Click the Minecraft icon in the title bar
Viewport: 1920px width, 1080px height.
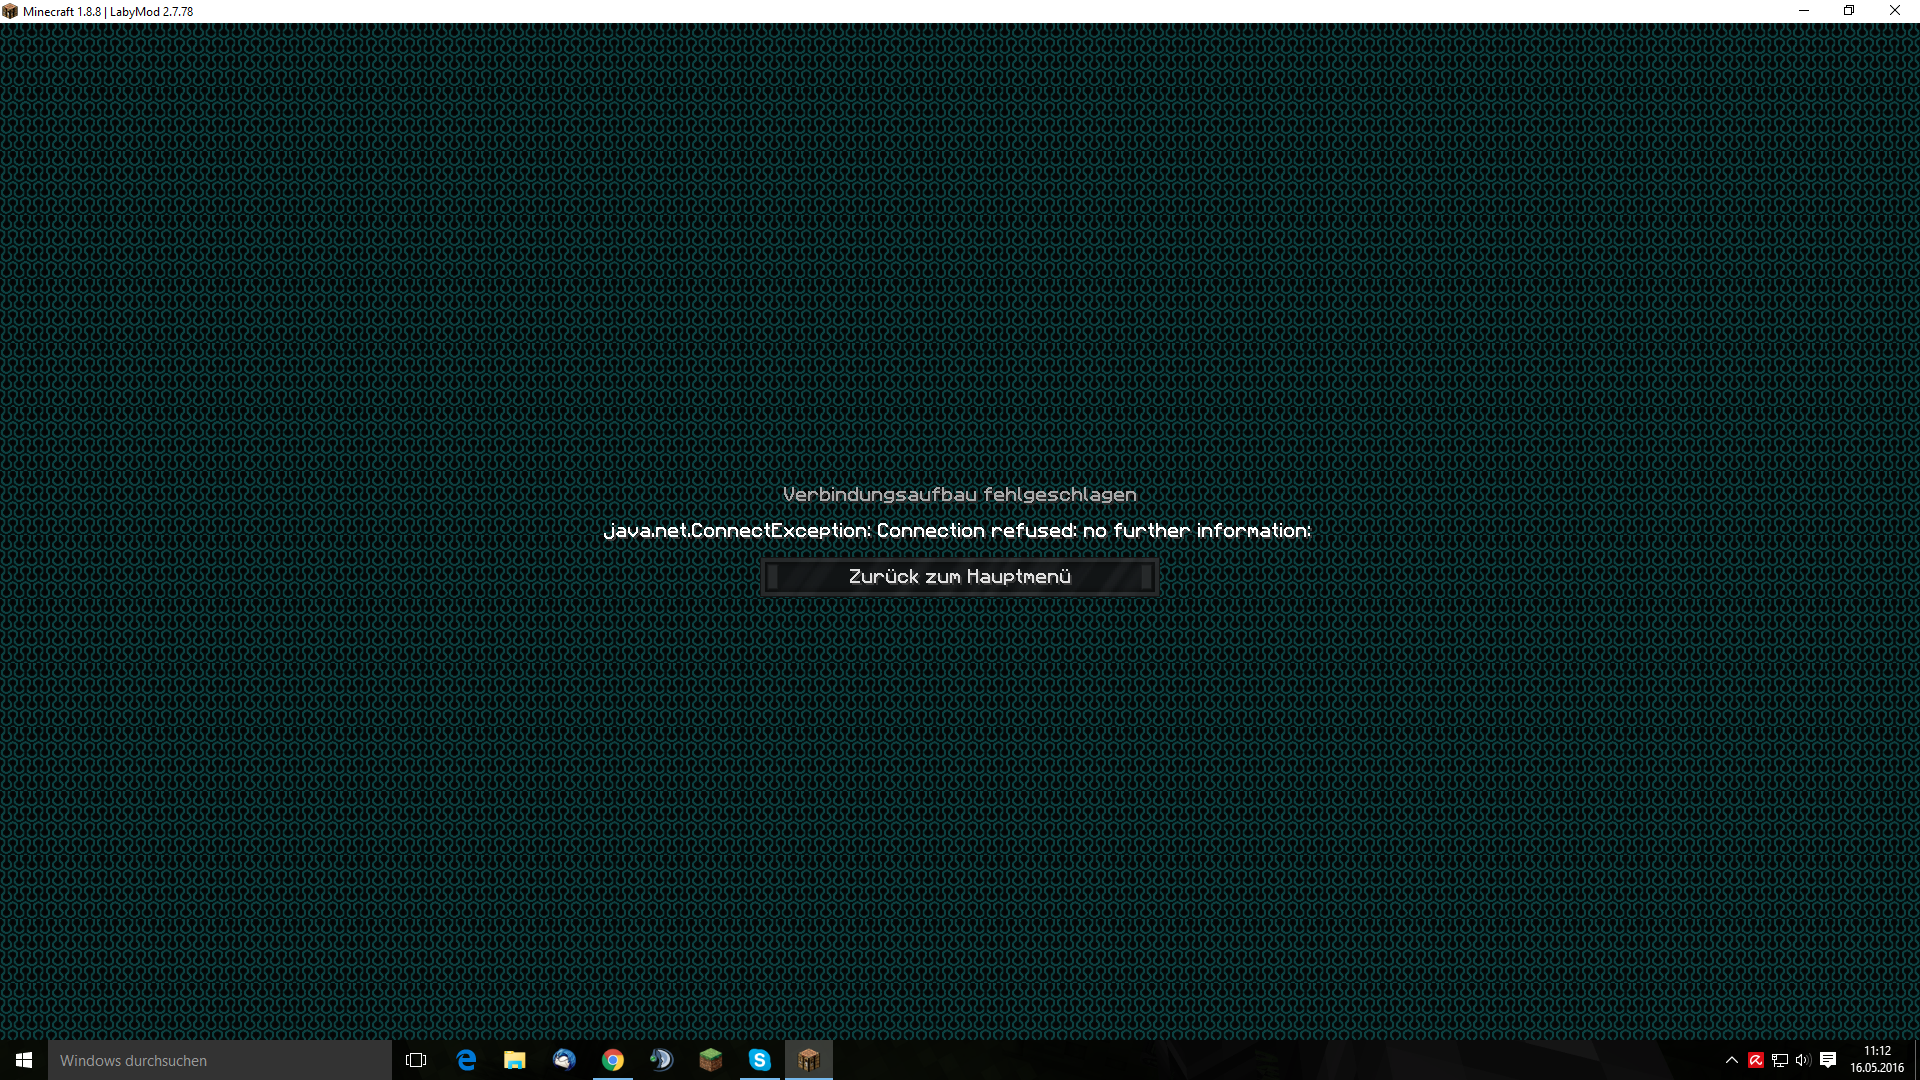point(10,11)
